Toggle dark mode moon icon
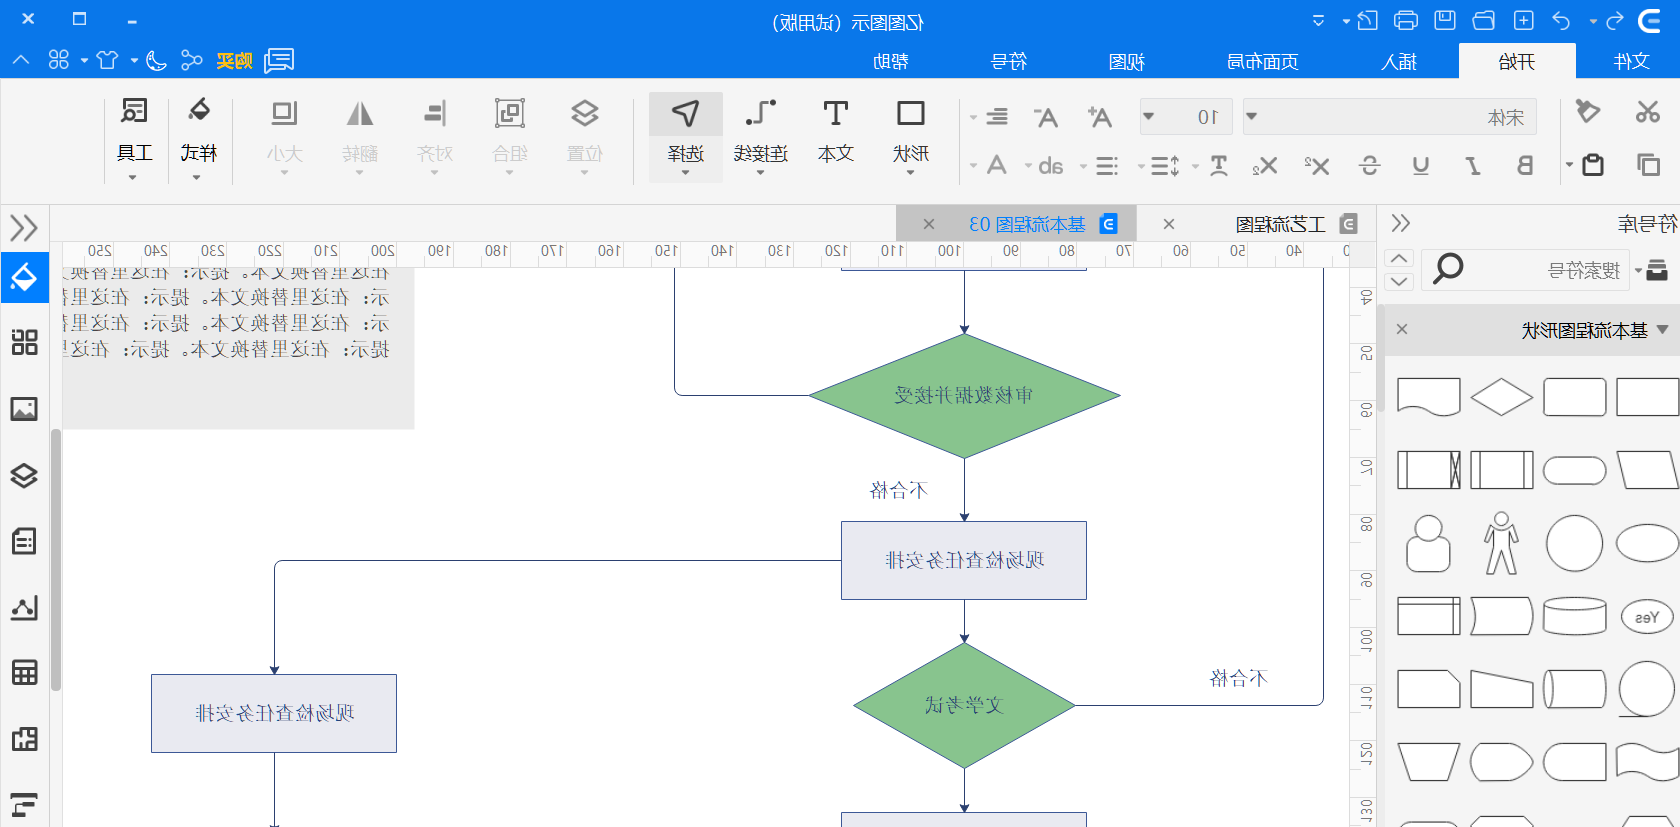This screenshot has height=827, width=1680. 155,61
